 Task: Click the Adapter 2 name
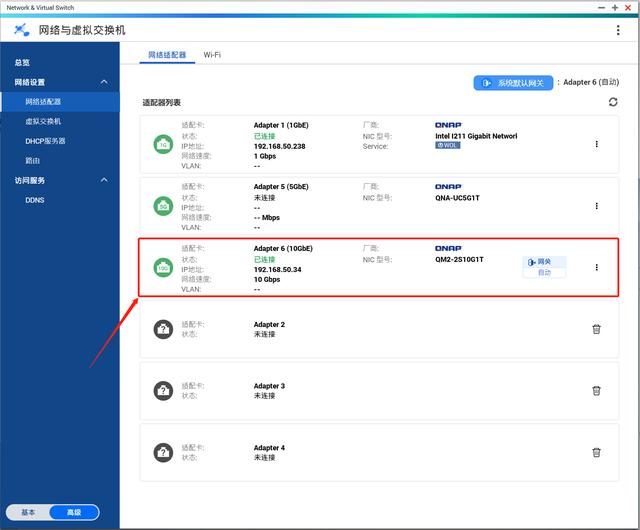pyautogui.click(x=269, y=325)
